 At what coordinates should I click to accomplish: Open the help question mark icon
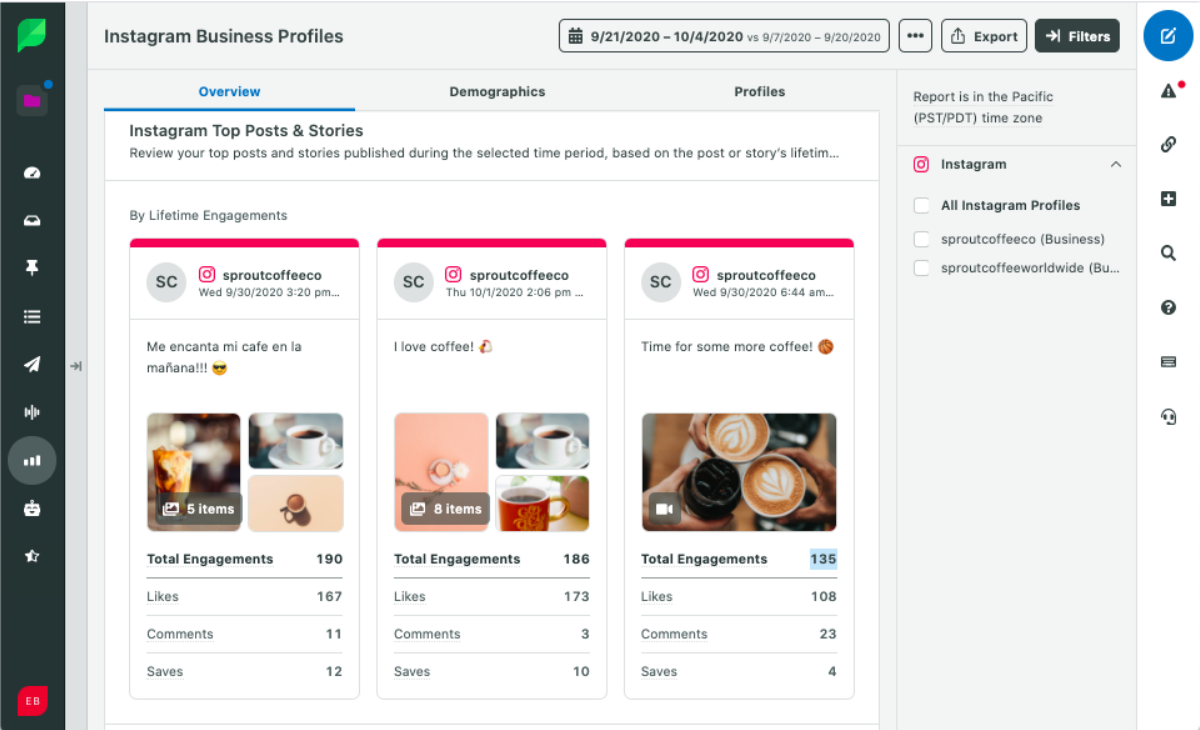click(x=1168, y=307)
